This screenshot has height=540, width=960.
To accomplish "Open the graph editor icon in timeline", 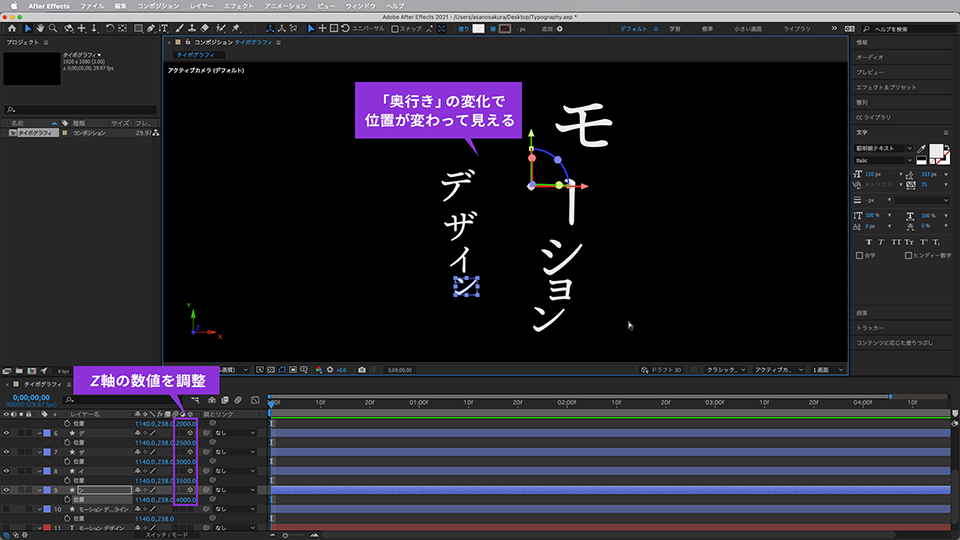I will pyautogui.click(x=255, y=400).
